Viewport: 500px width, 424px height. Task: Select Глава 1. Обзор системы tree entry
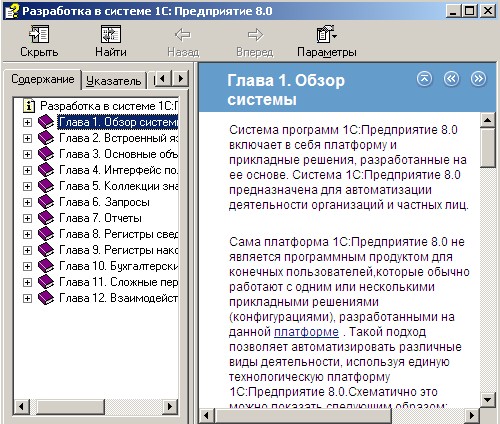[x=118, y=122]
